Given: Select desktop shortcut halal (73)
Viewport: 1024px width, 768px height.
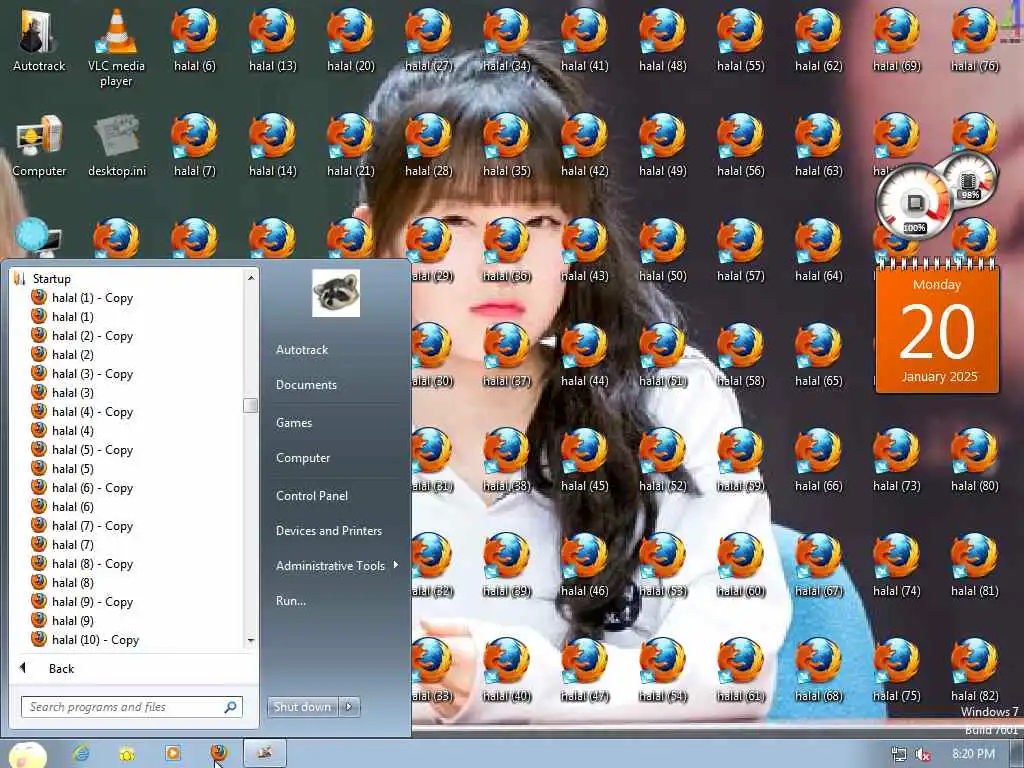Looking at the screenshot, I should [x=897, y=460].
